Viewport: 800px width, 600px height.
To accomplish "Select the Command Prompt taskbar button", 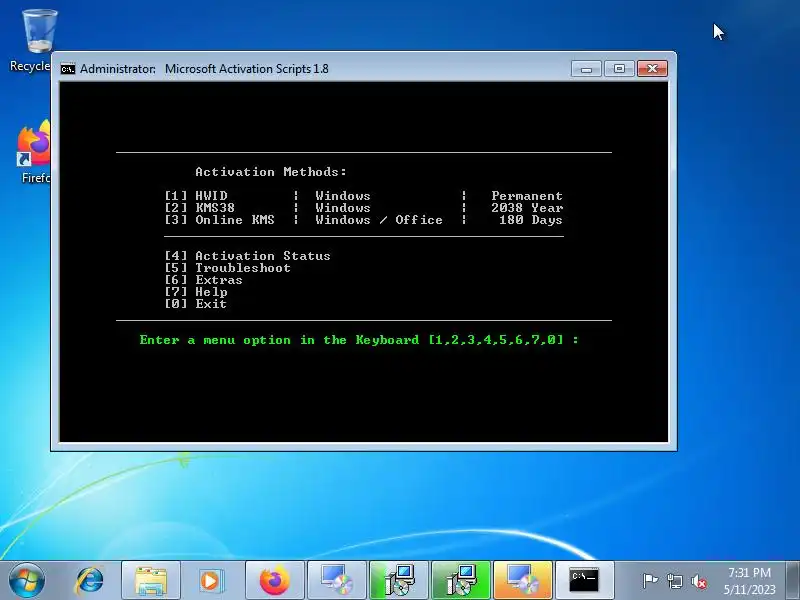I will coord(585,581).
